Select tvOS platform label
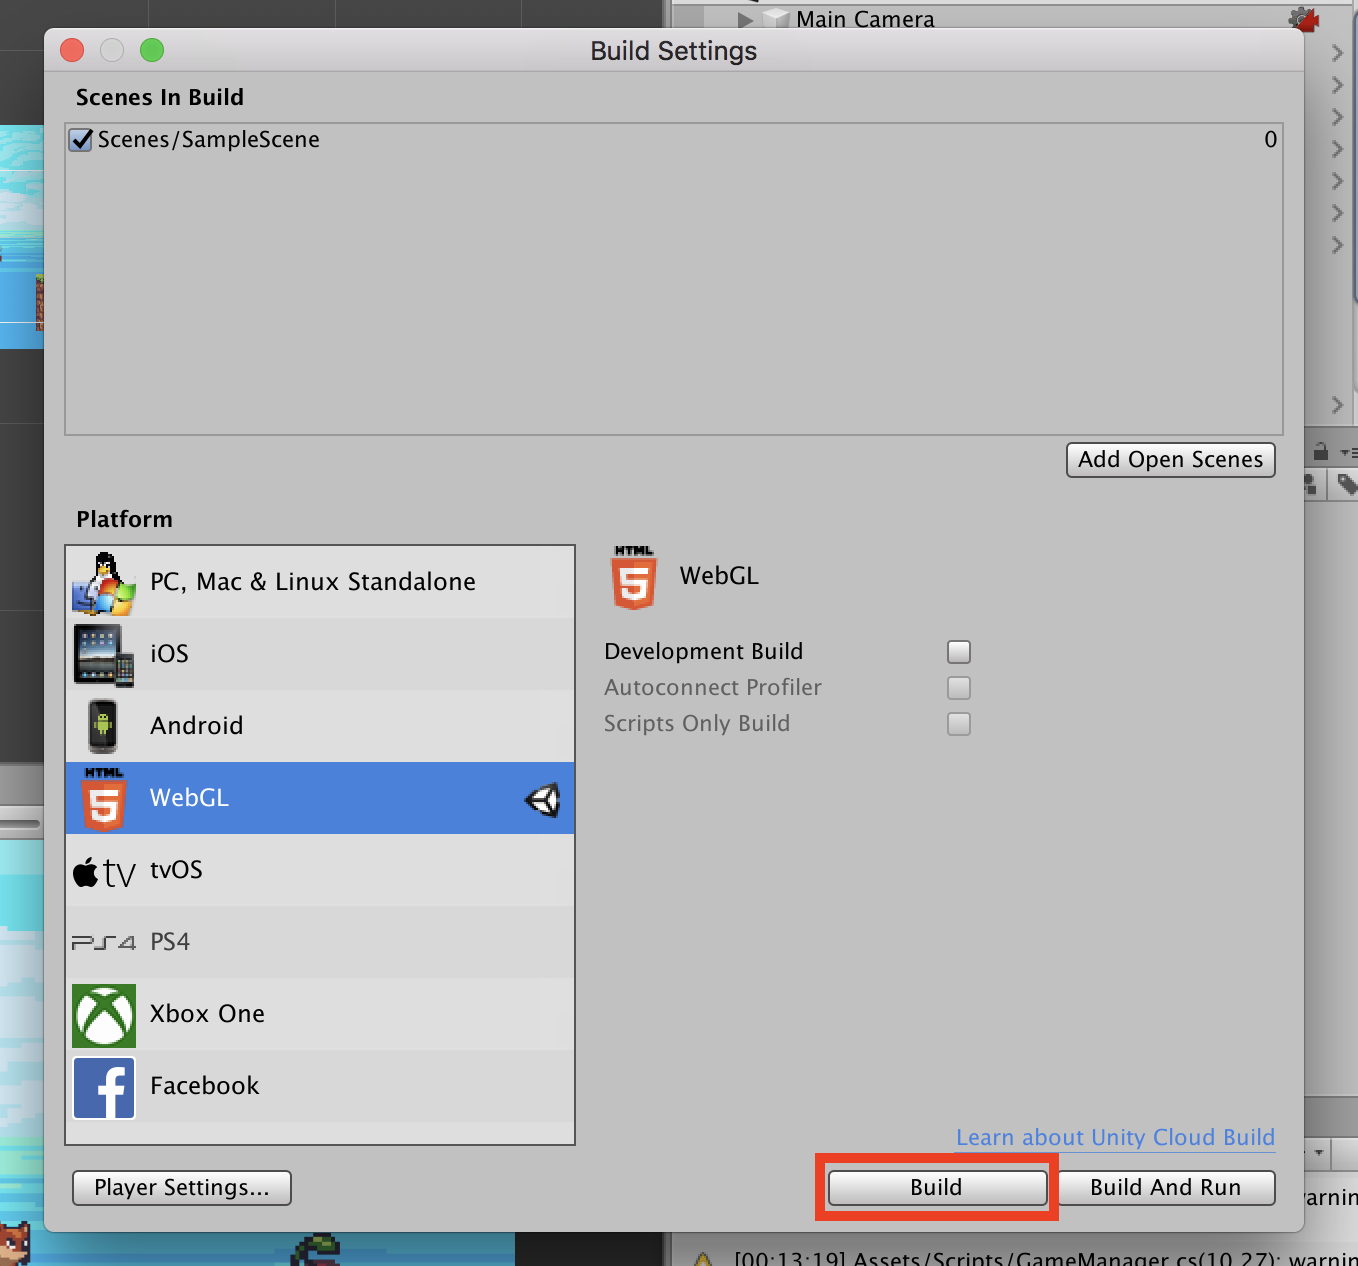1358x1266 pixels. pos(176,870)
